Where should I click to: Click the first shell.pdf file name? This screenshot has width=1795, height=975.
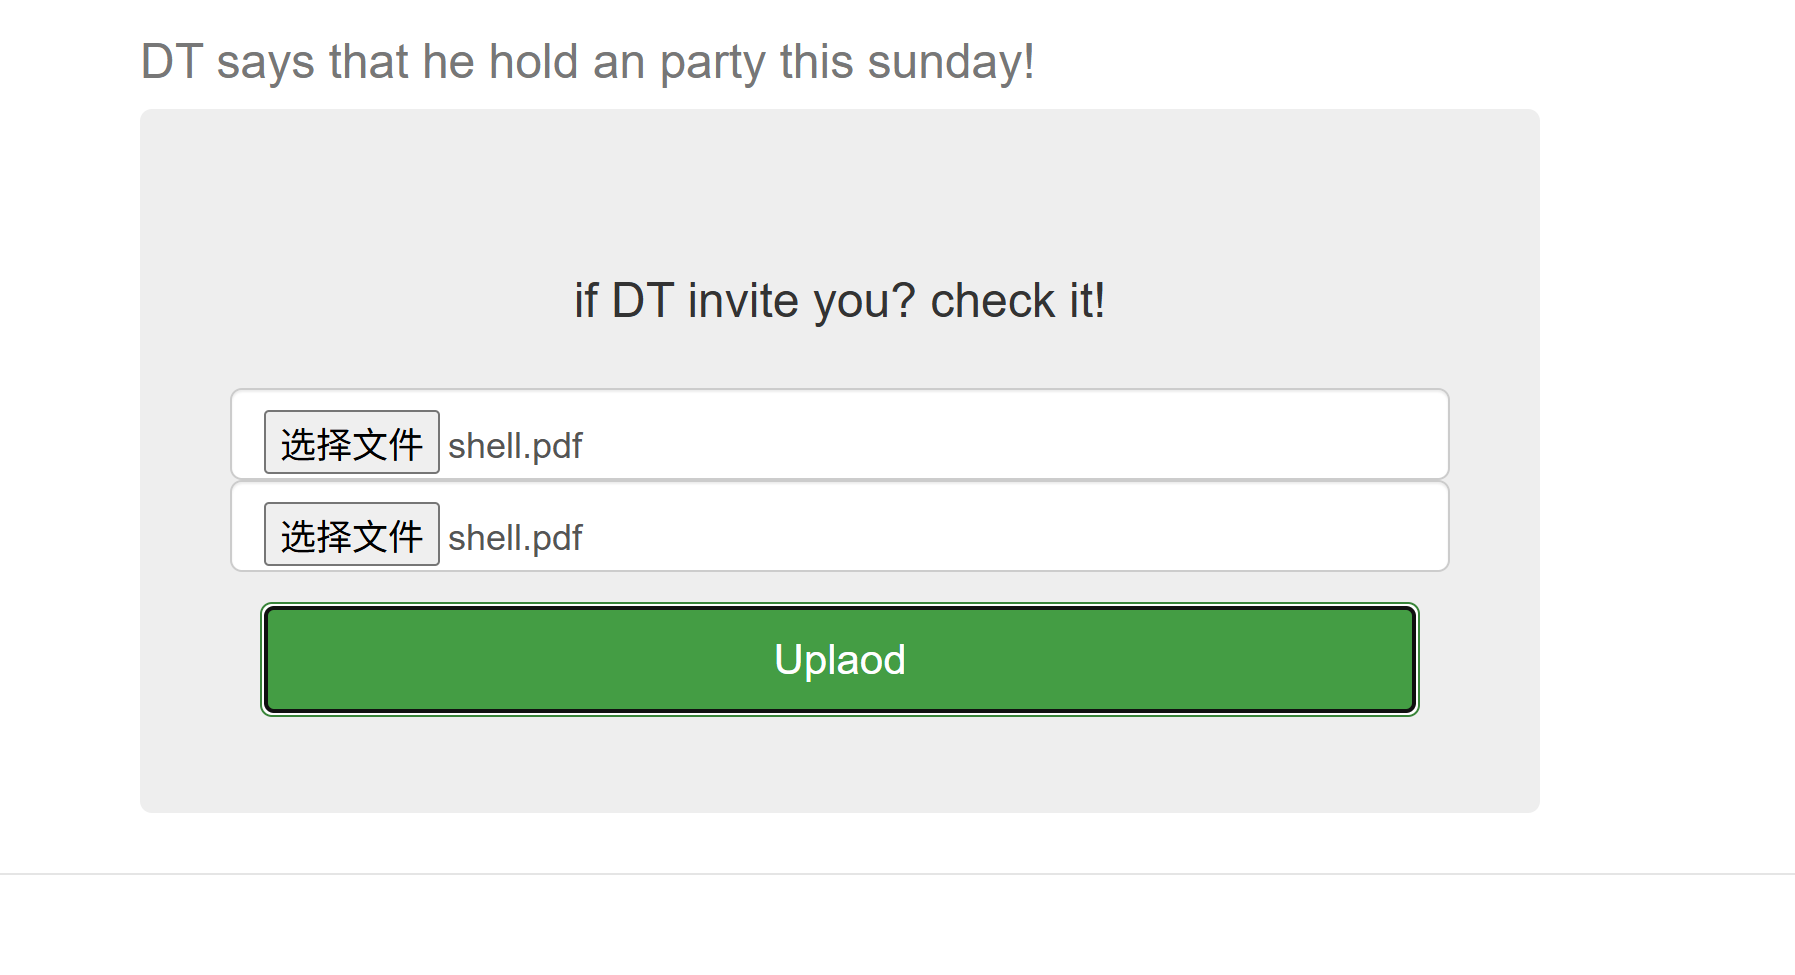[515, 446]
